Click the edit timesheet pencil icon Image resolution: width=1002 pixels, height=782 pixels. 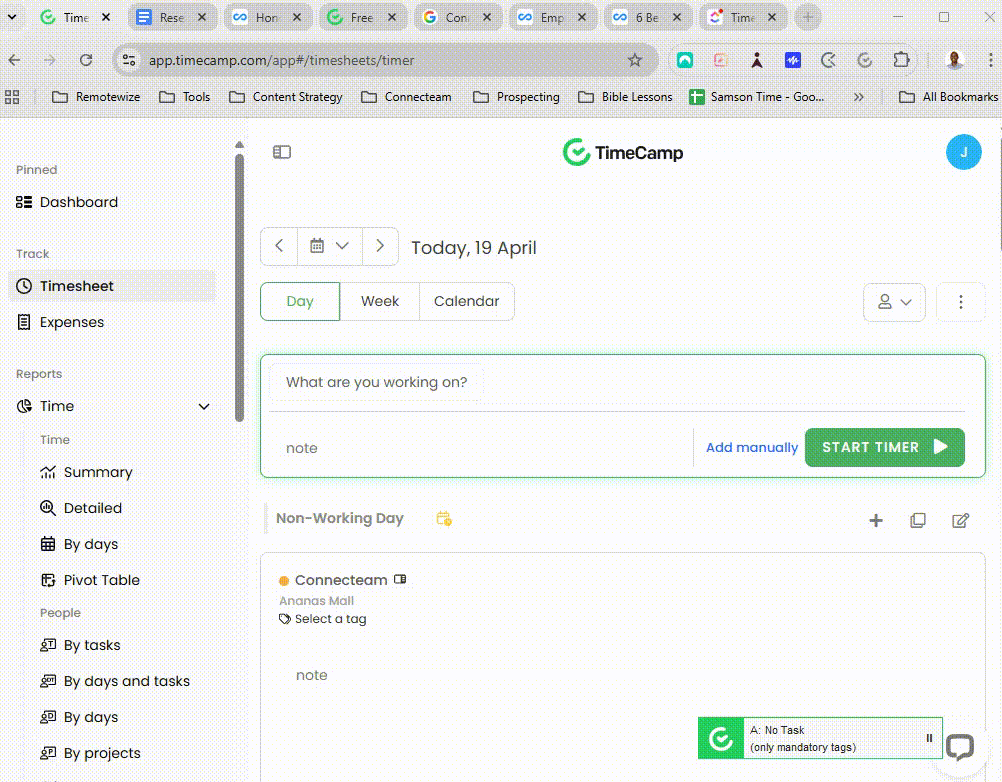tap(960, 521)
